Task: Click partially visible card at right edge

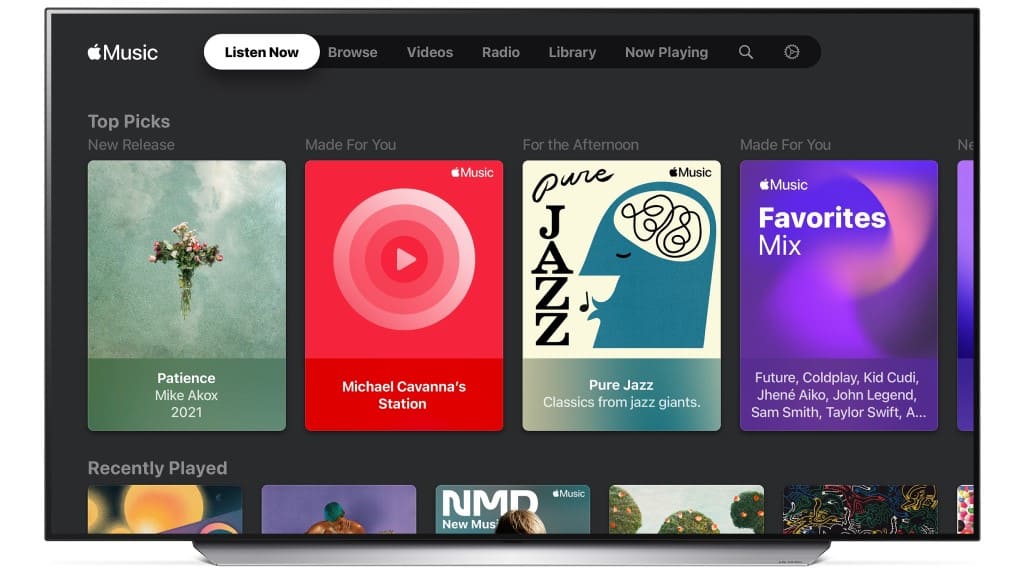Action: (965, 295)
